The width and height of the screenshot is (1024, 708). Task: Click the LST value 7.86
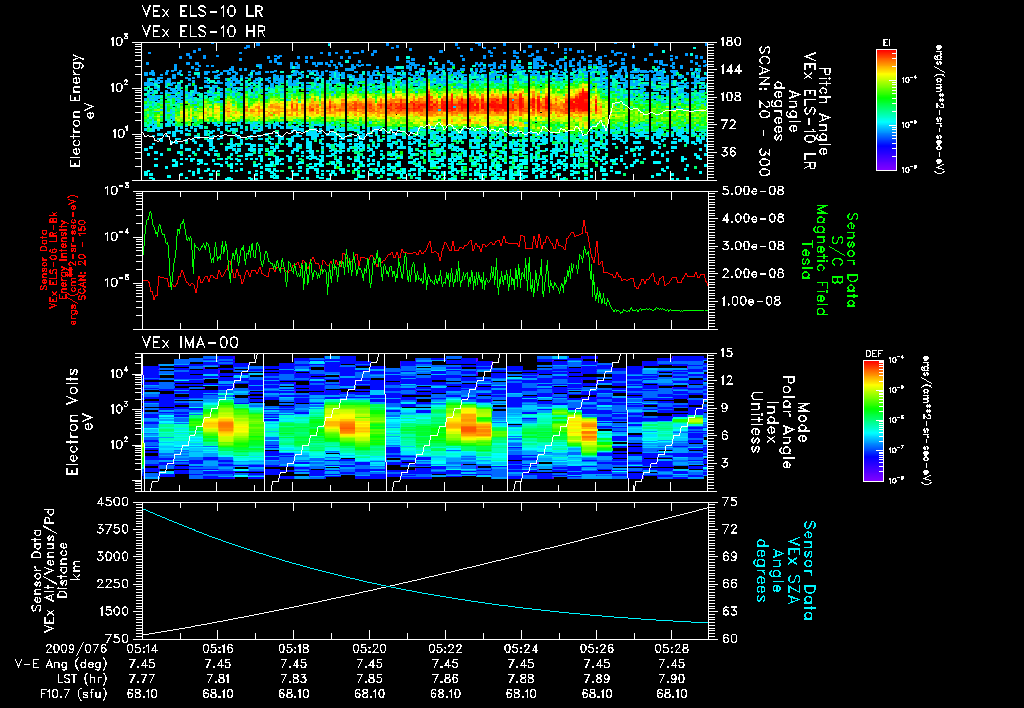coord(445,679)
